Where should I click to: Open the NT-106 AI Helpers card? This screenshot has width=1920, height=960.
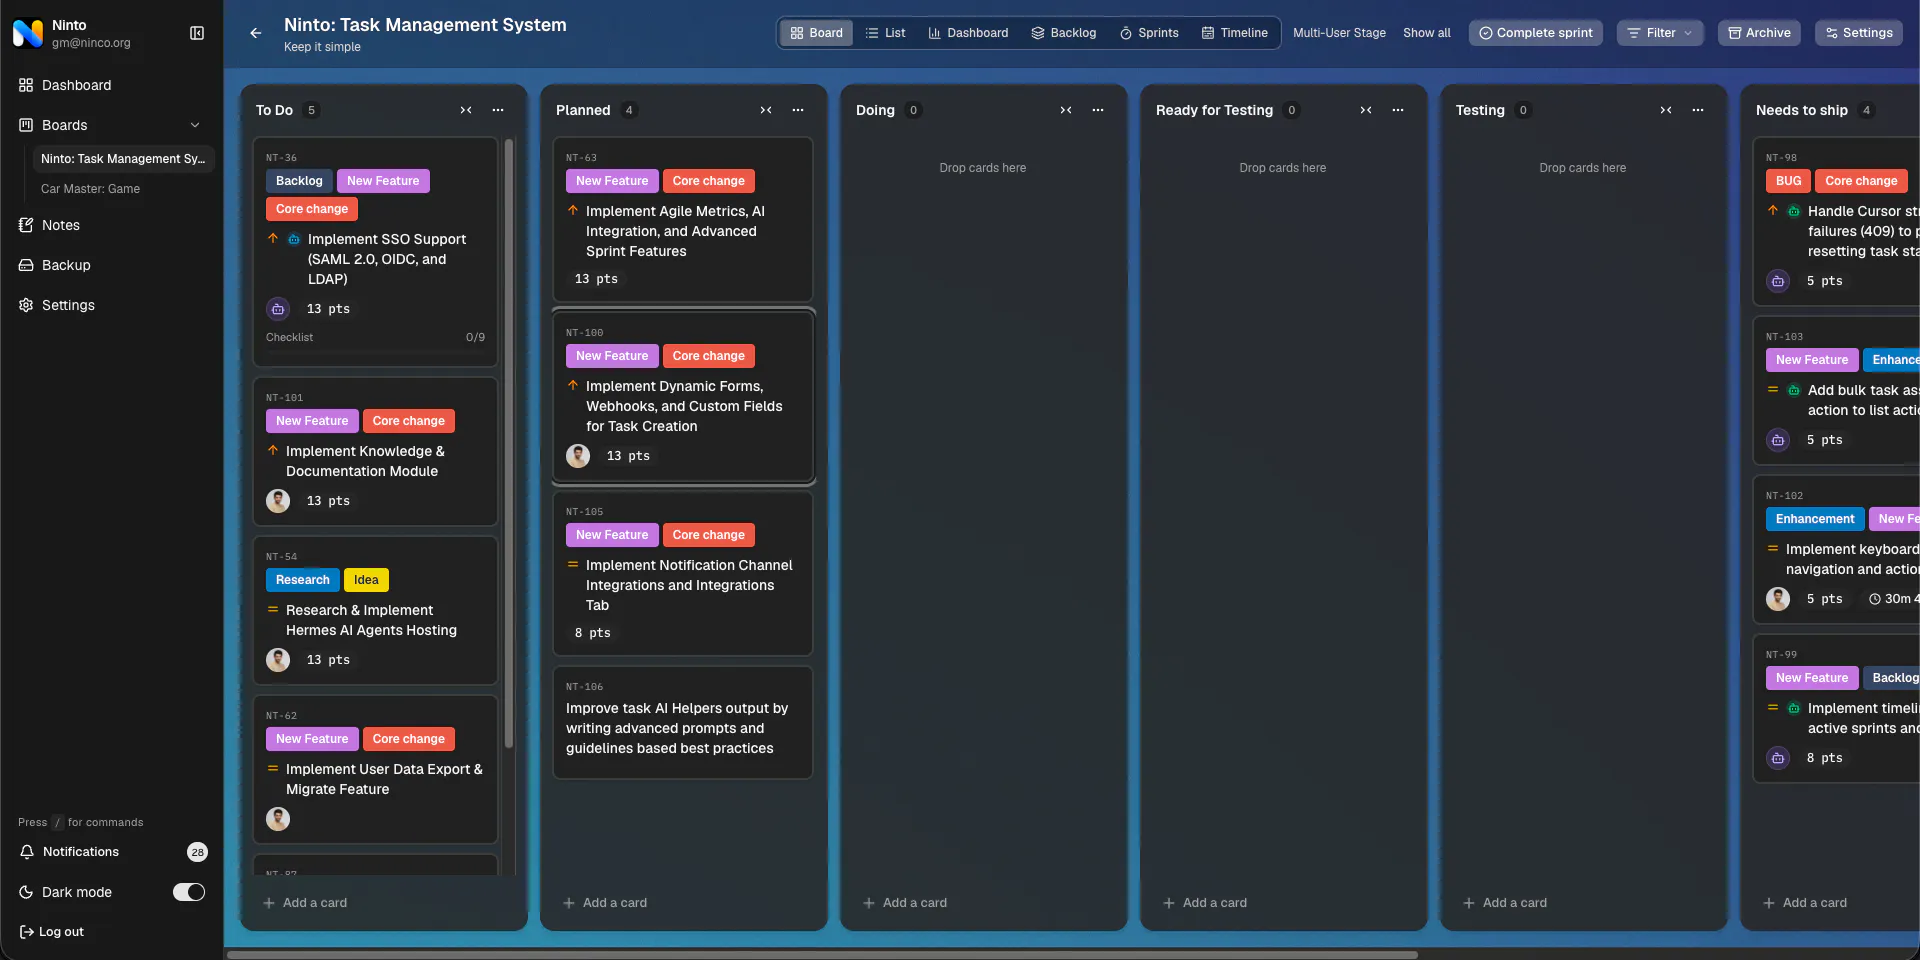(683, 722)
